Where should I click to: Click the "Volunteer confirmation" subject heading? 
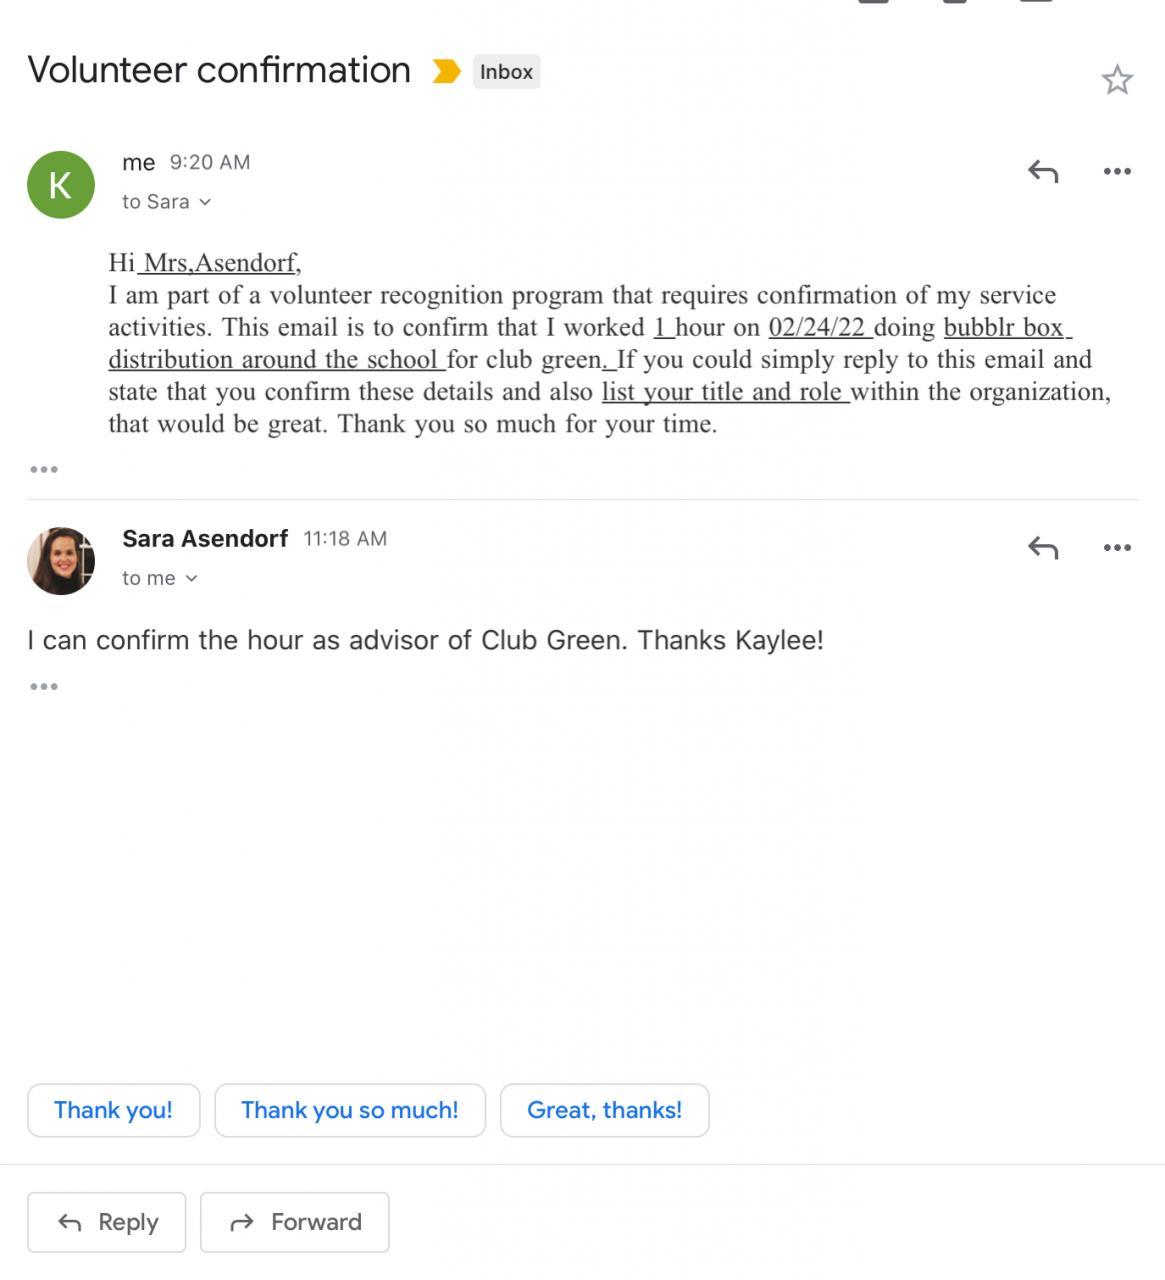click(x=219, y=70)
